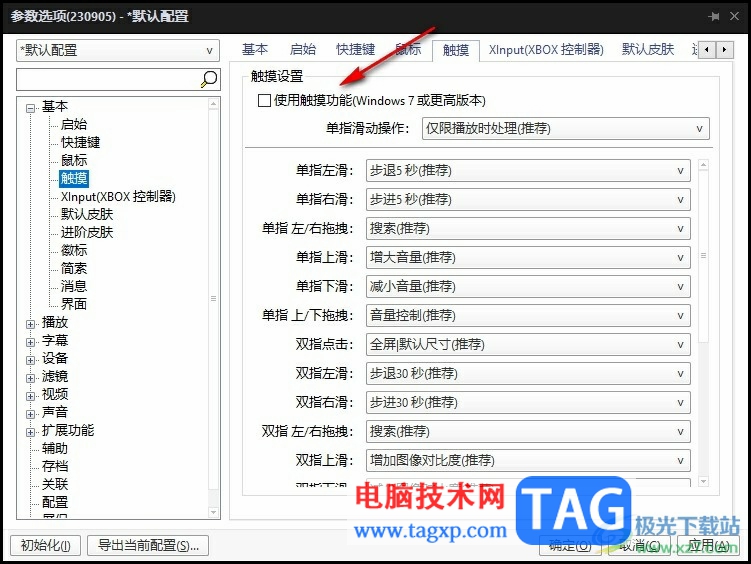Select 默认皮肤 in the tree
The width and height of the screenshot is (751, 564).
click(87, 214)
